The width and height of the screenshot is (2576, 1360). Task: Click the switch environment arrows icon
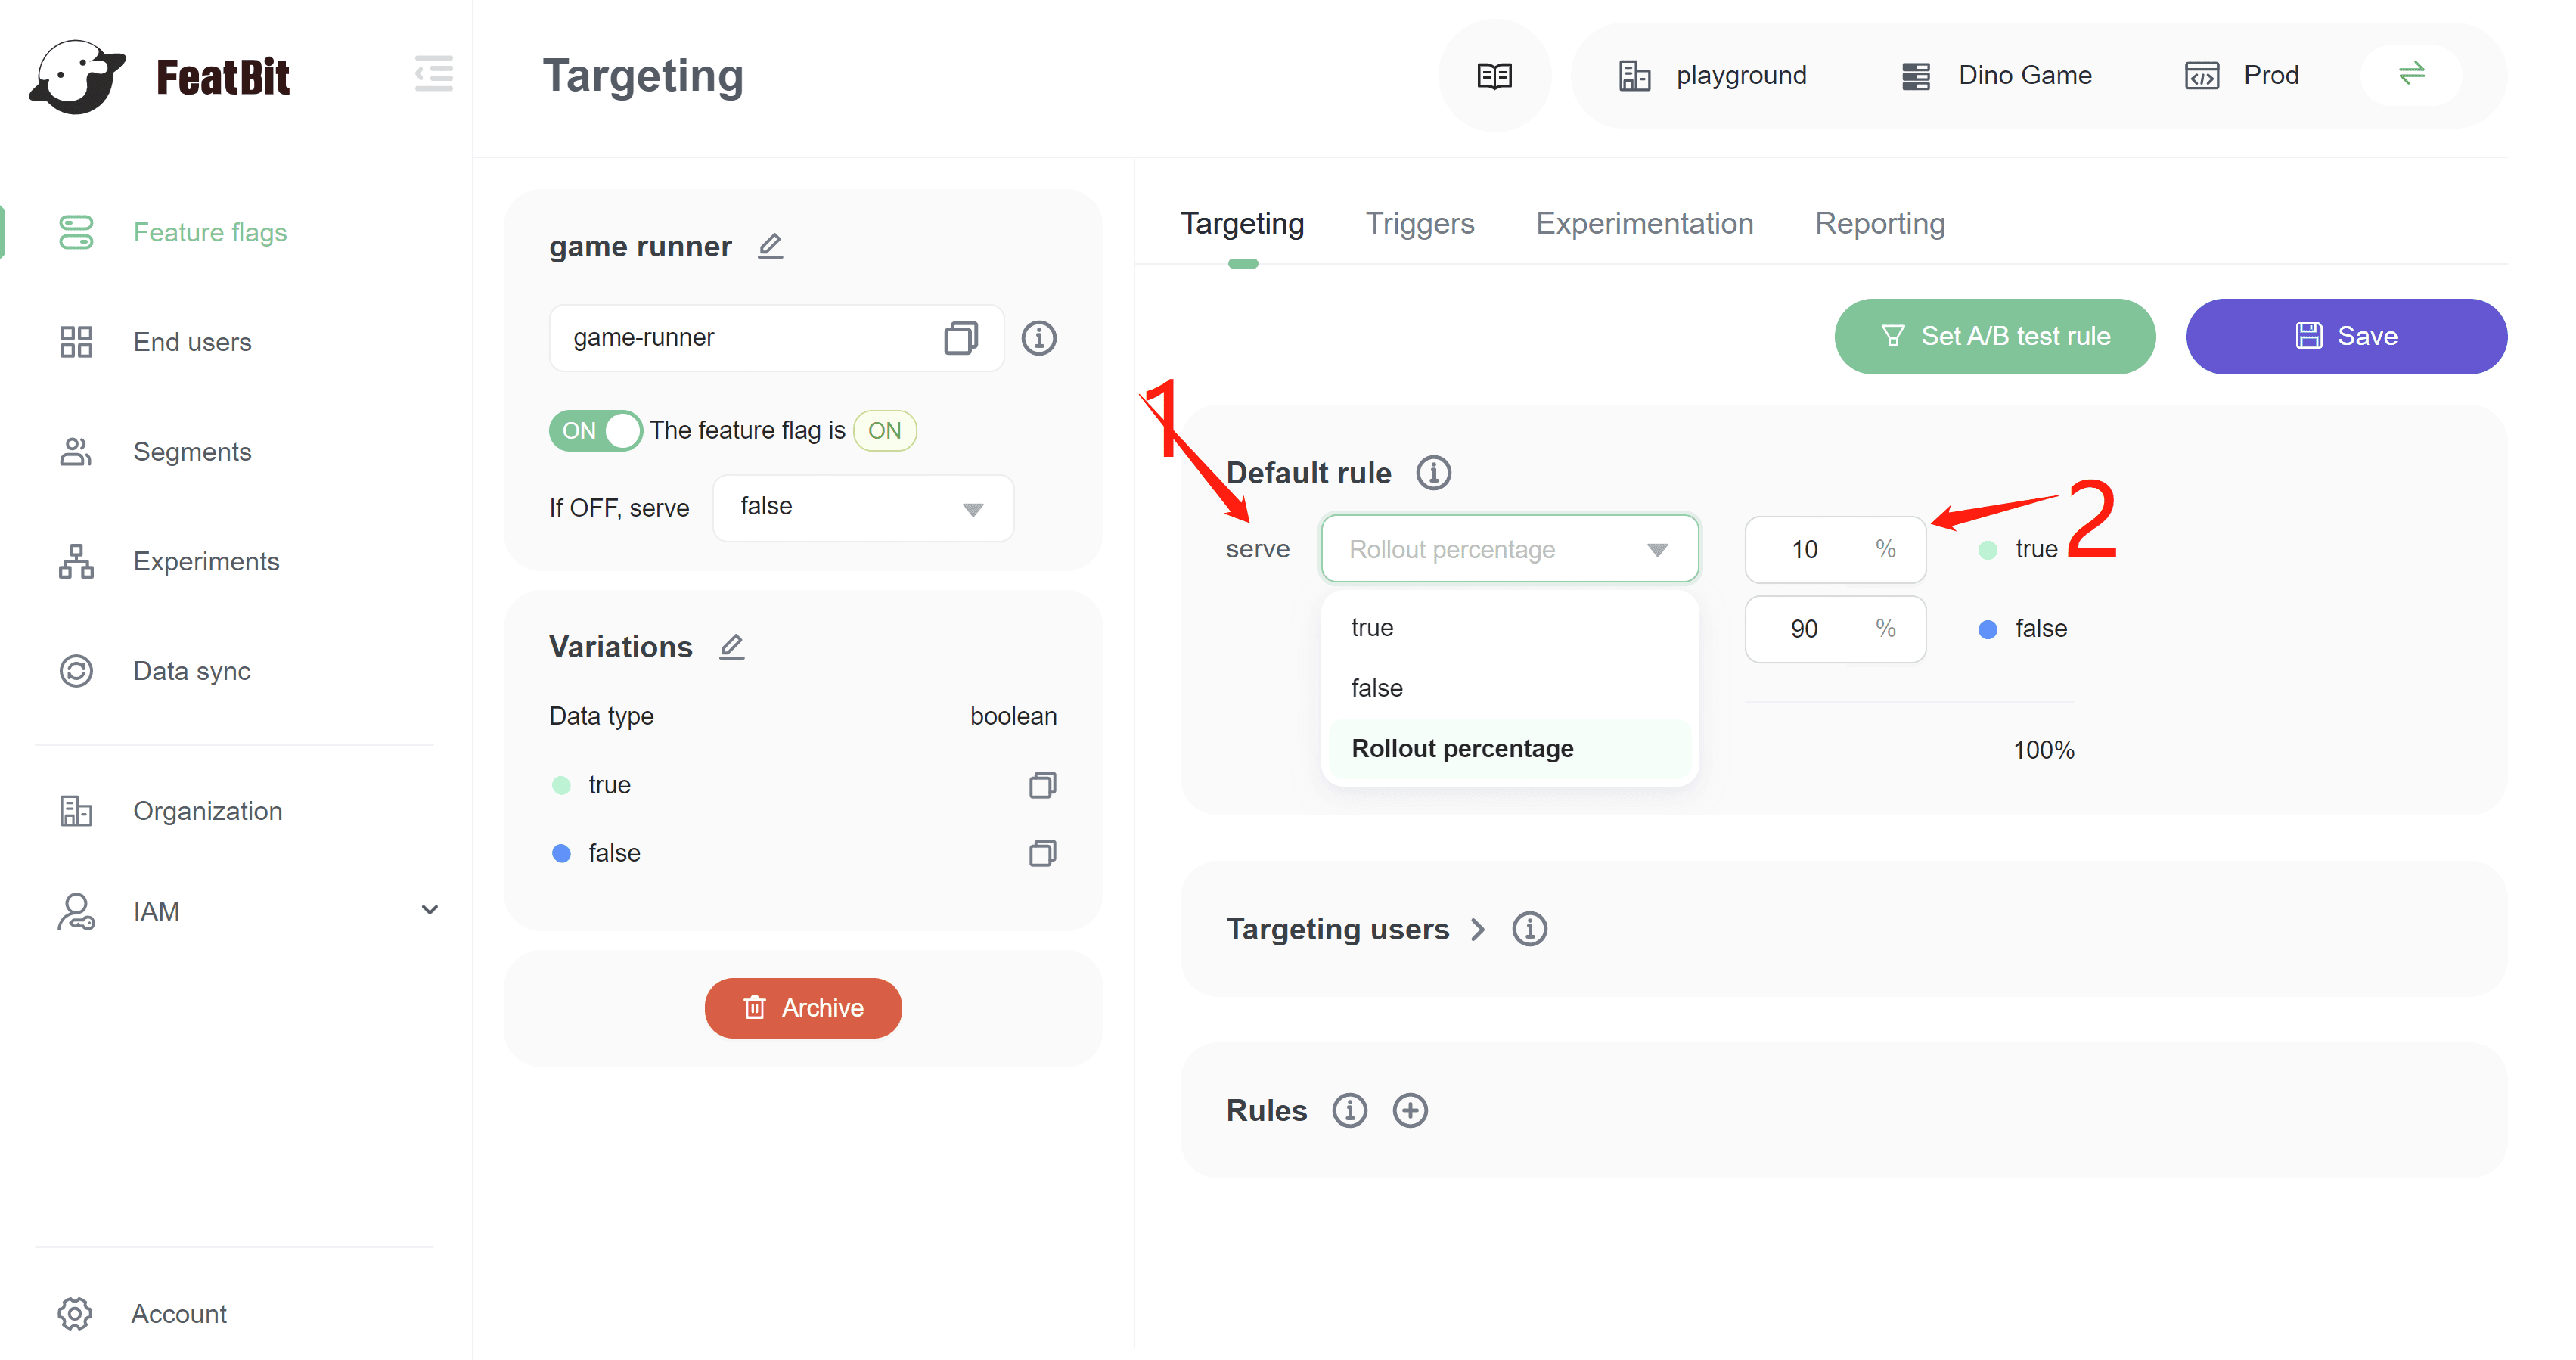[x=2411, y=74]
